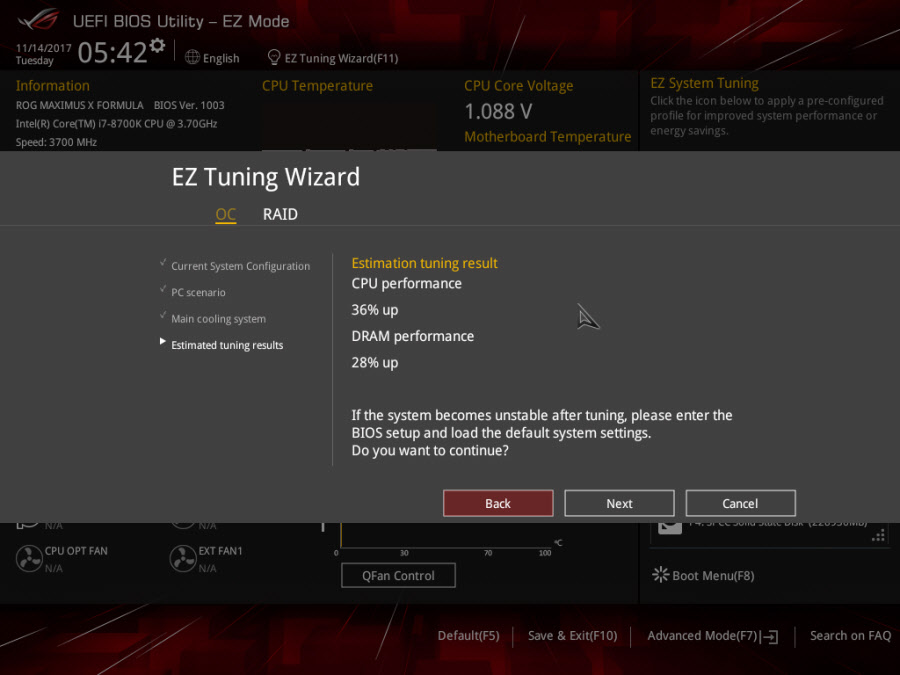Switch to the RAID tab
Screen dimensions: 900x675
280,214
